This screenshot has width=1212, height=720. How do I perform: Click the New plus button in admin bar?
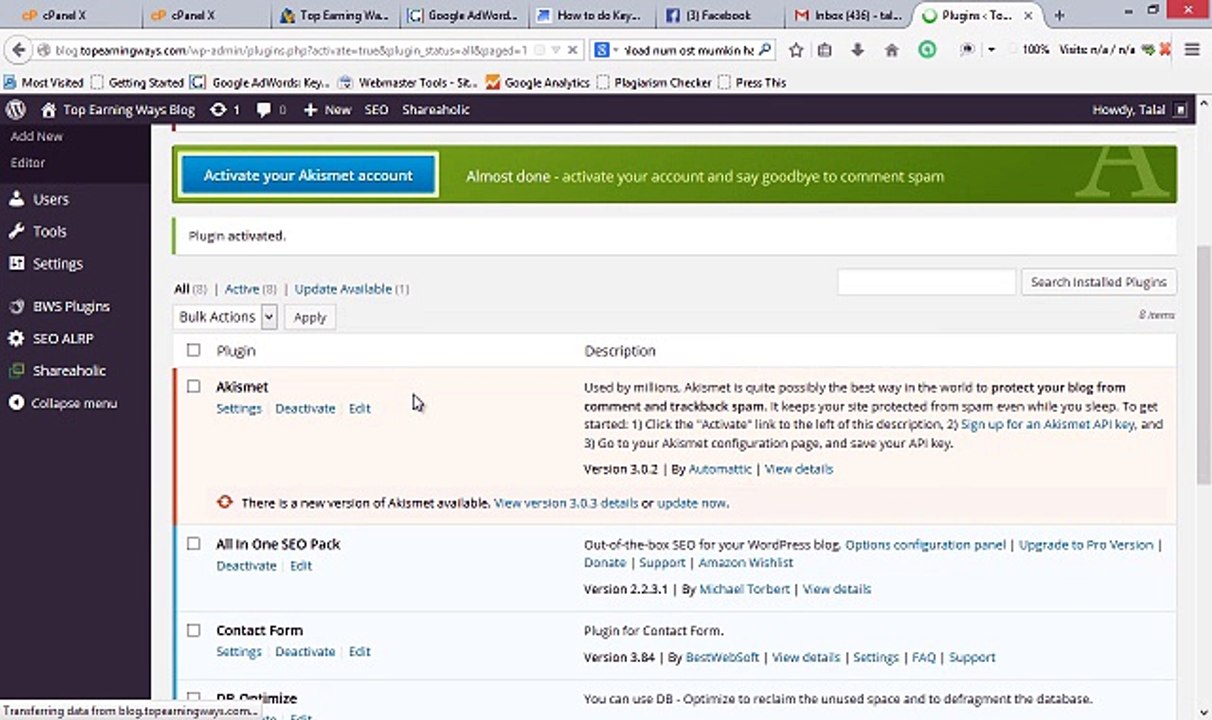(327, 110)
